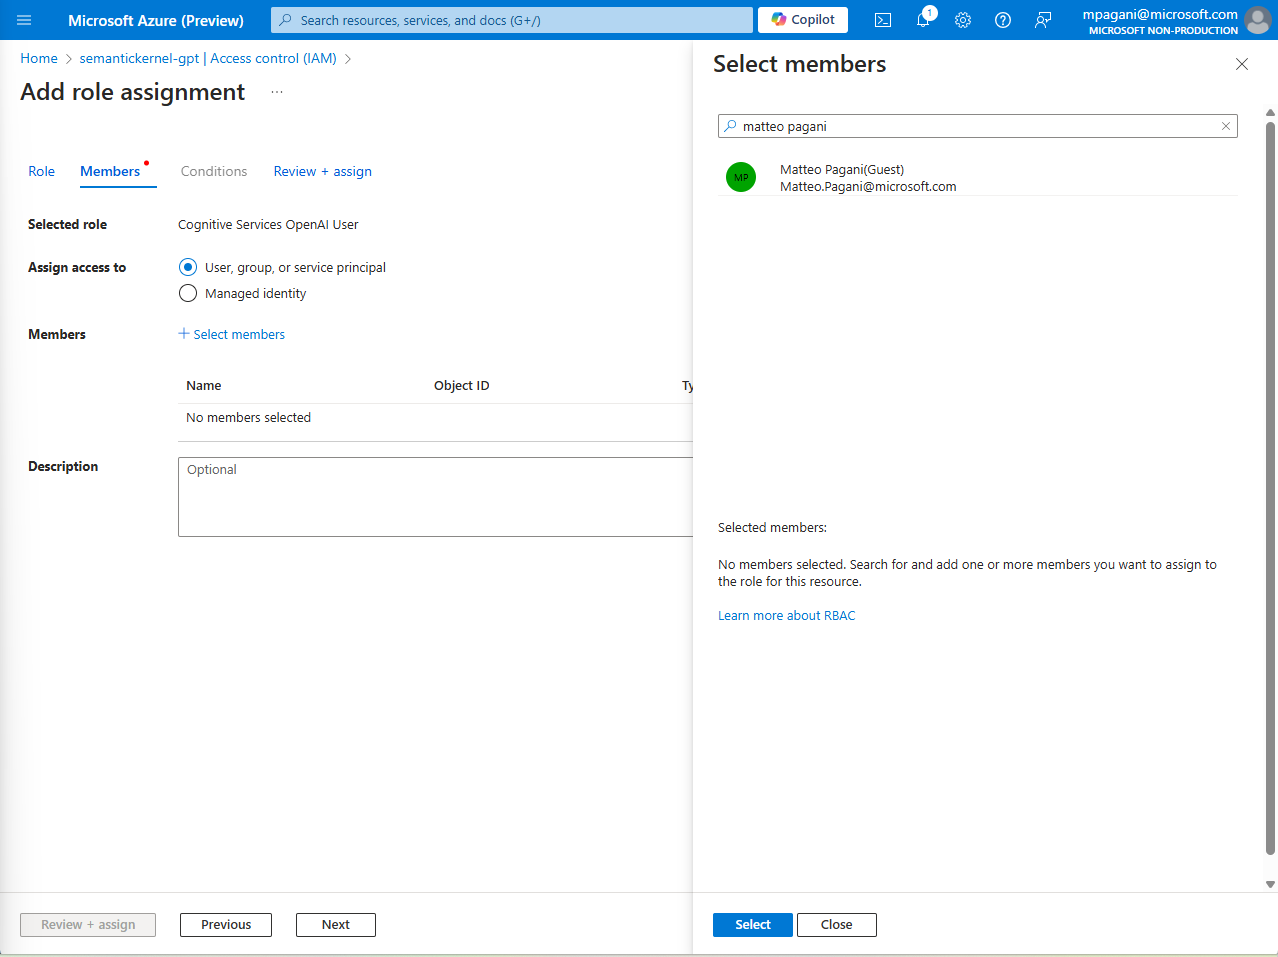The image size is (1278, 957).
Task: Close the Select members panel
Action: tap(1242, 64)
